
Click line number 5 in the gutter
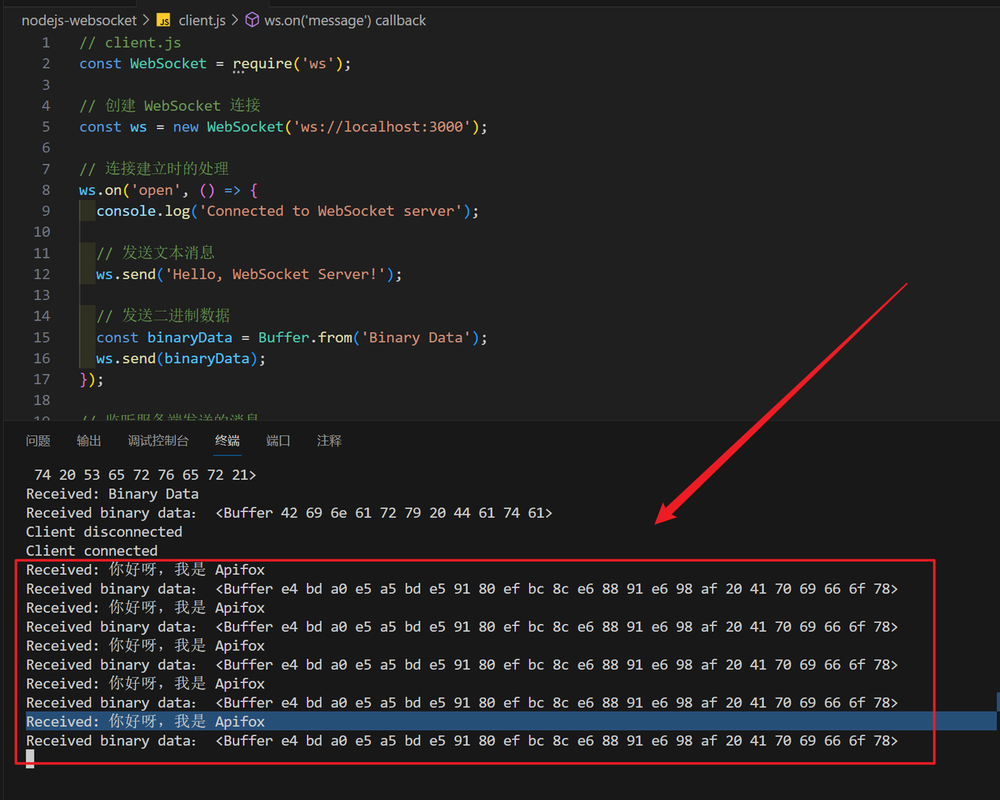point(45,126)
